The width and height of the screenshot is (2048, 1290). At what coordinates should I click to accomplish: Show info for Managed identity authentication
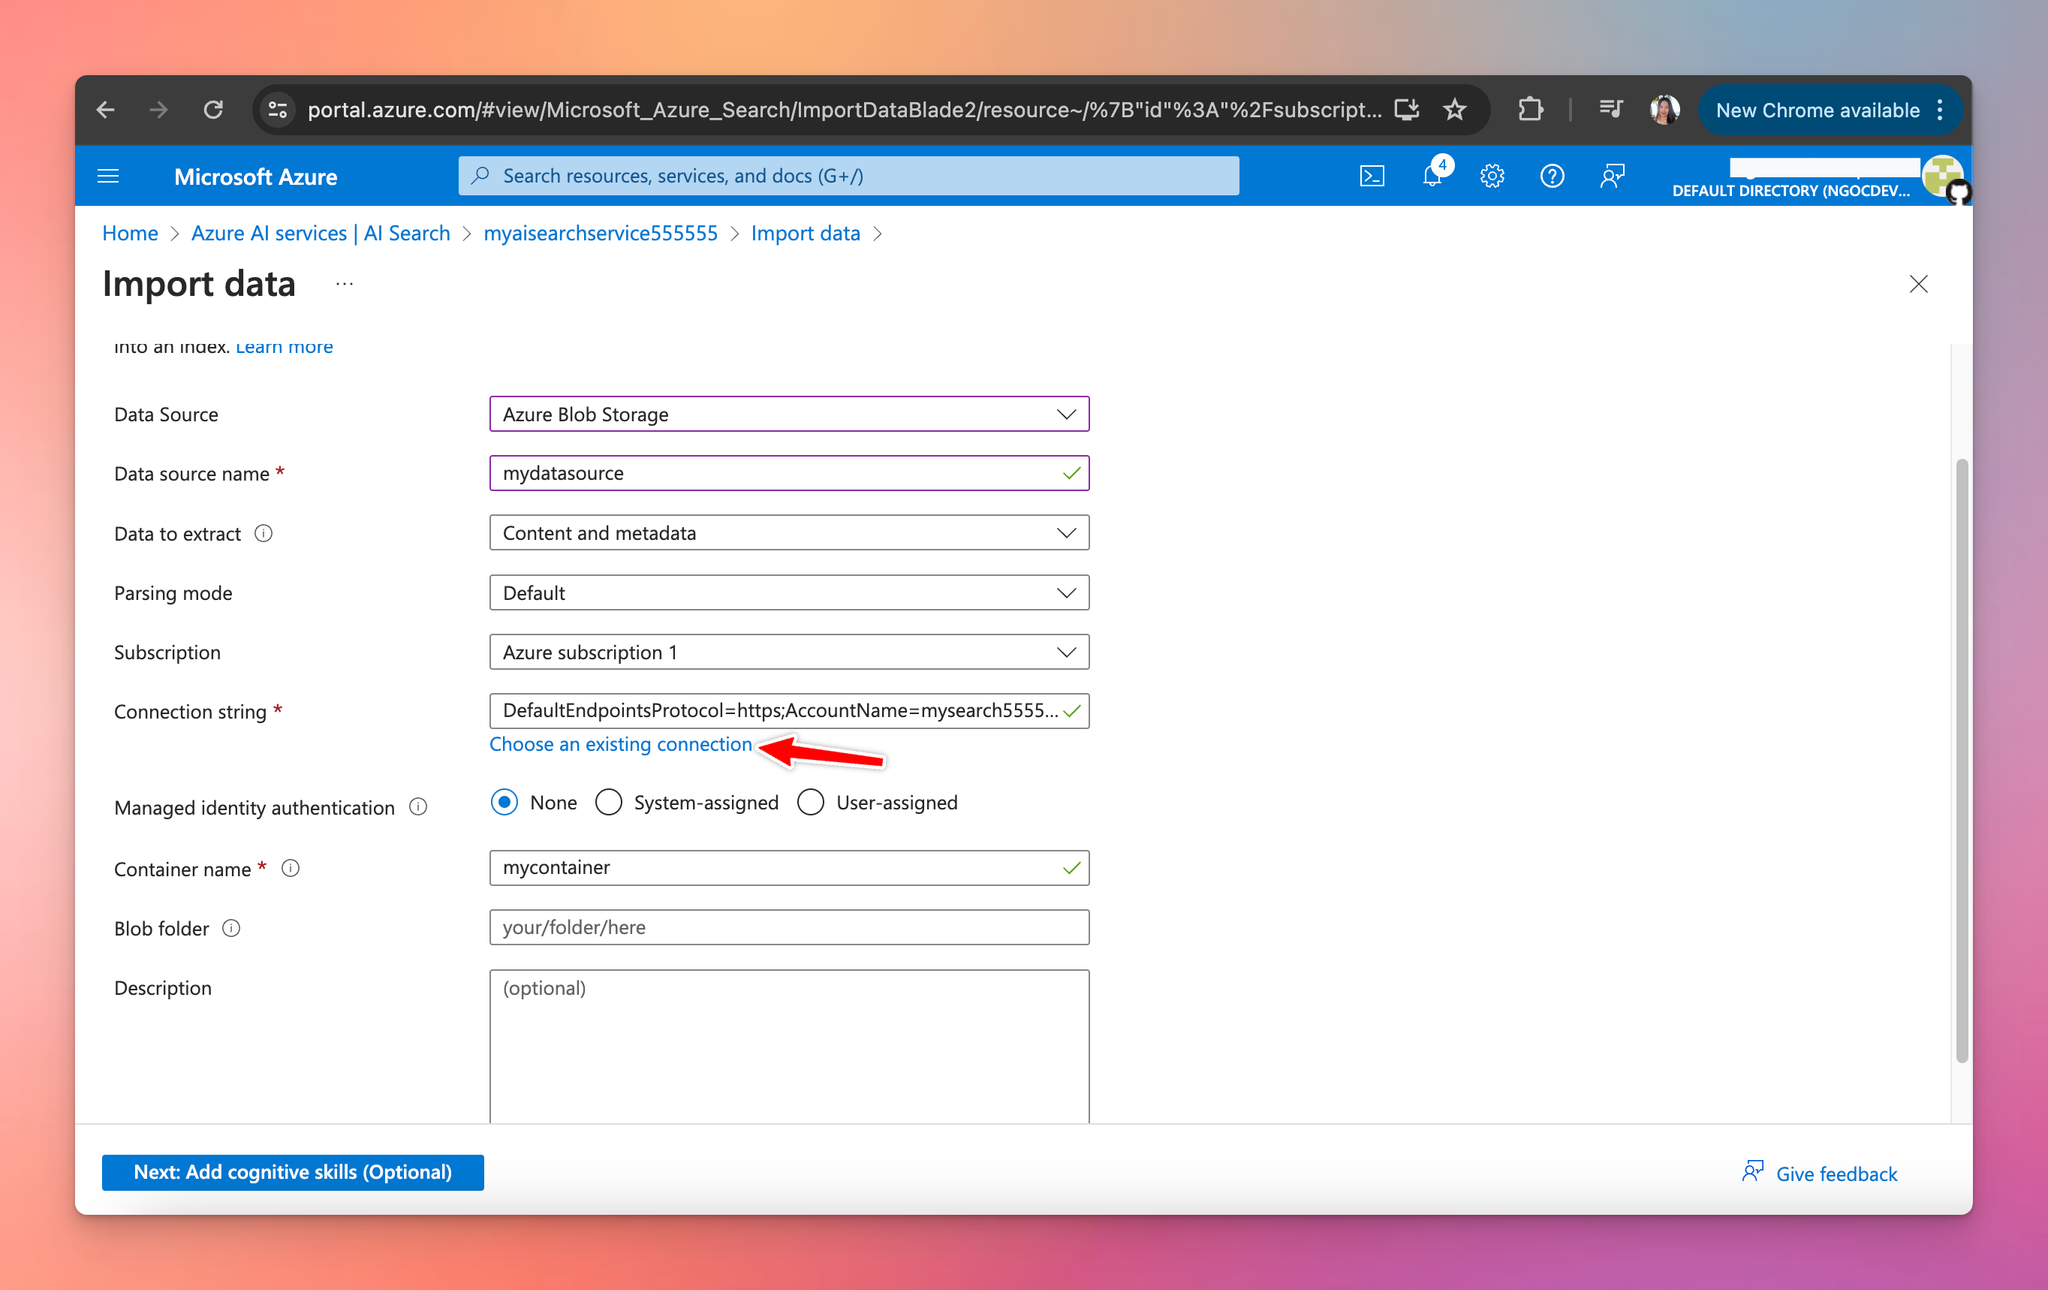pos(418,807)
